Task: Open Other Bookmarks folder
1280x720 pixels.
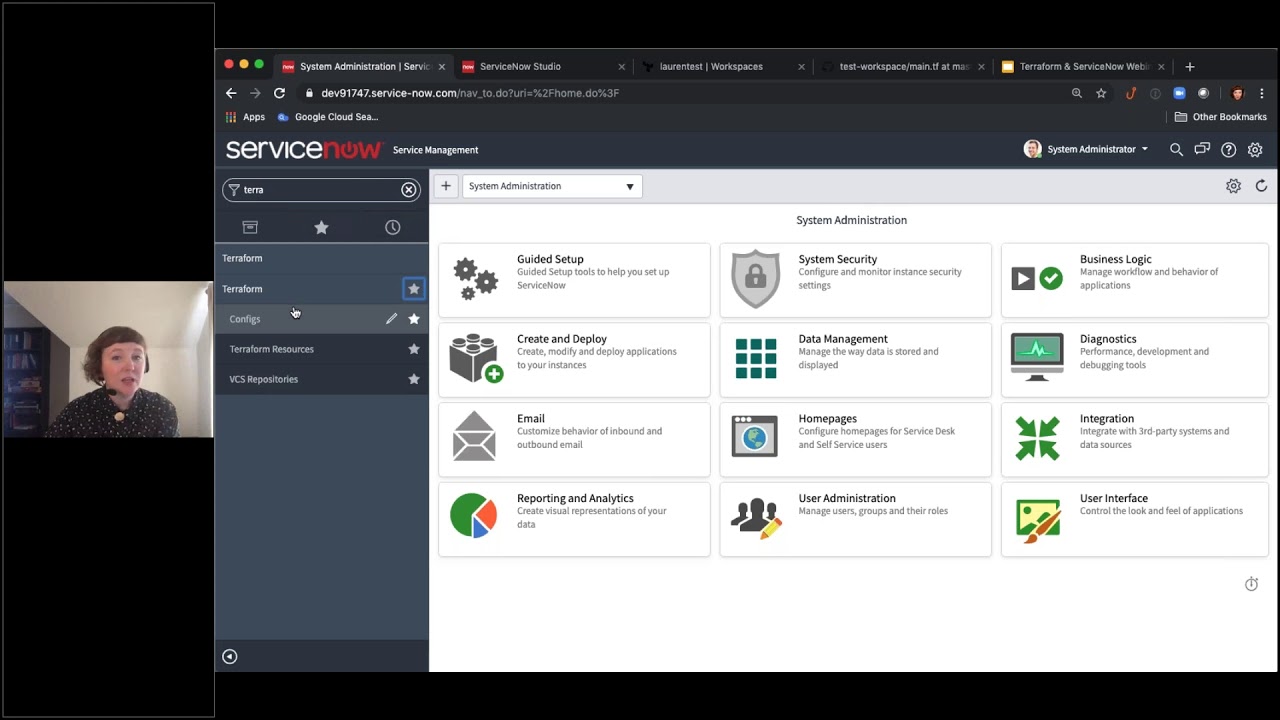Action: (1220, 117)
